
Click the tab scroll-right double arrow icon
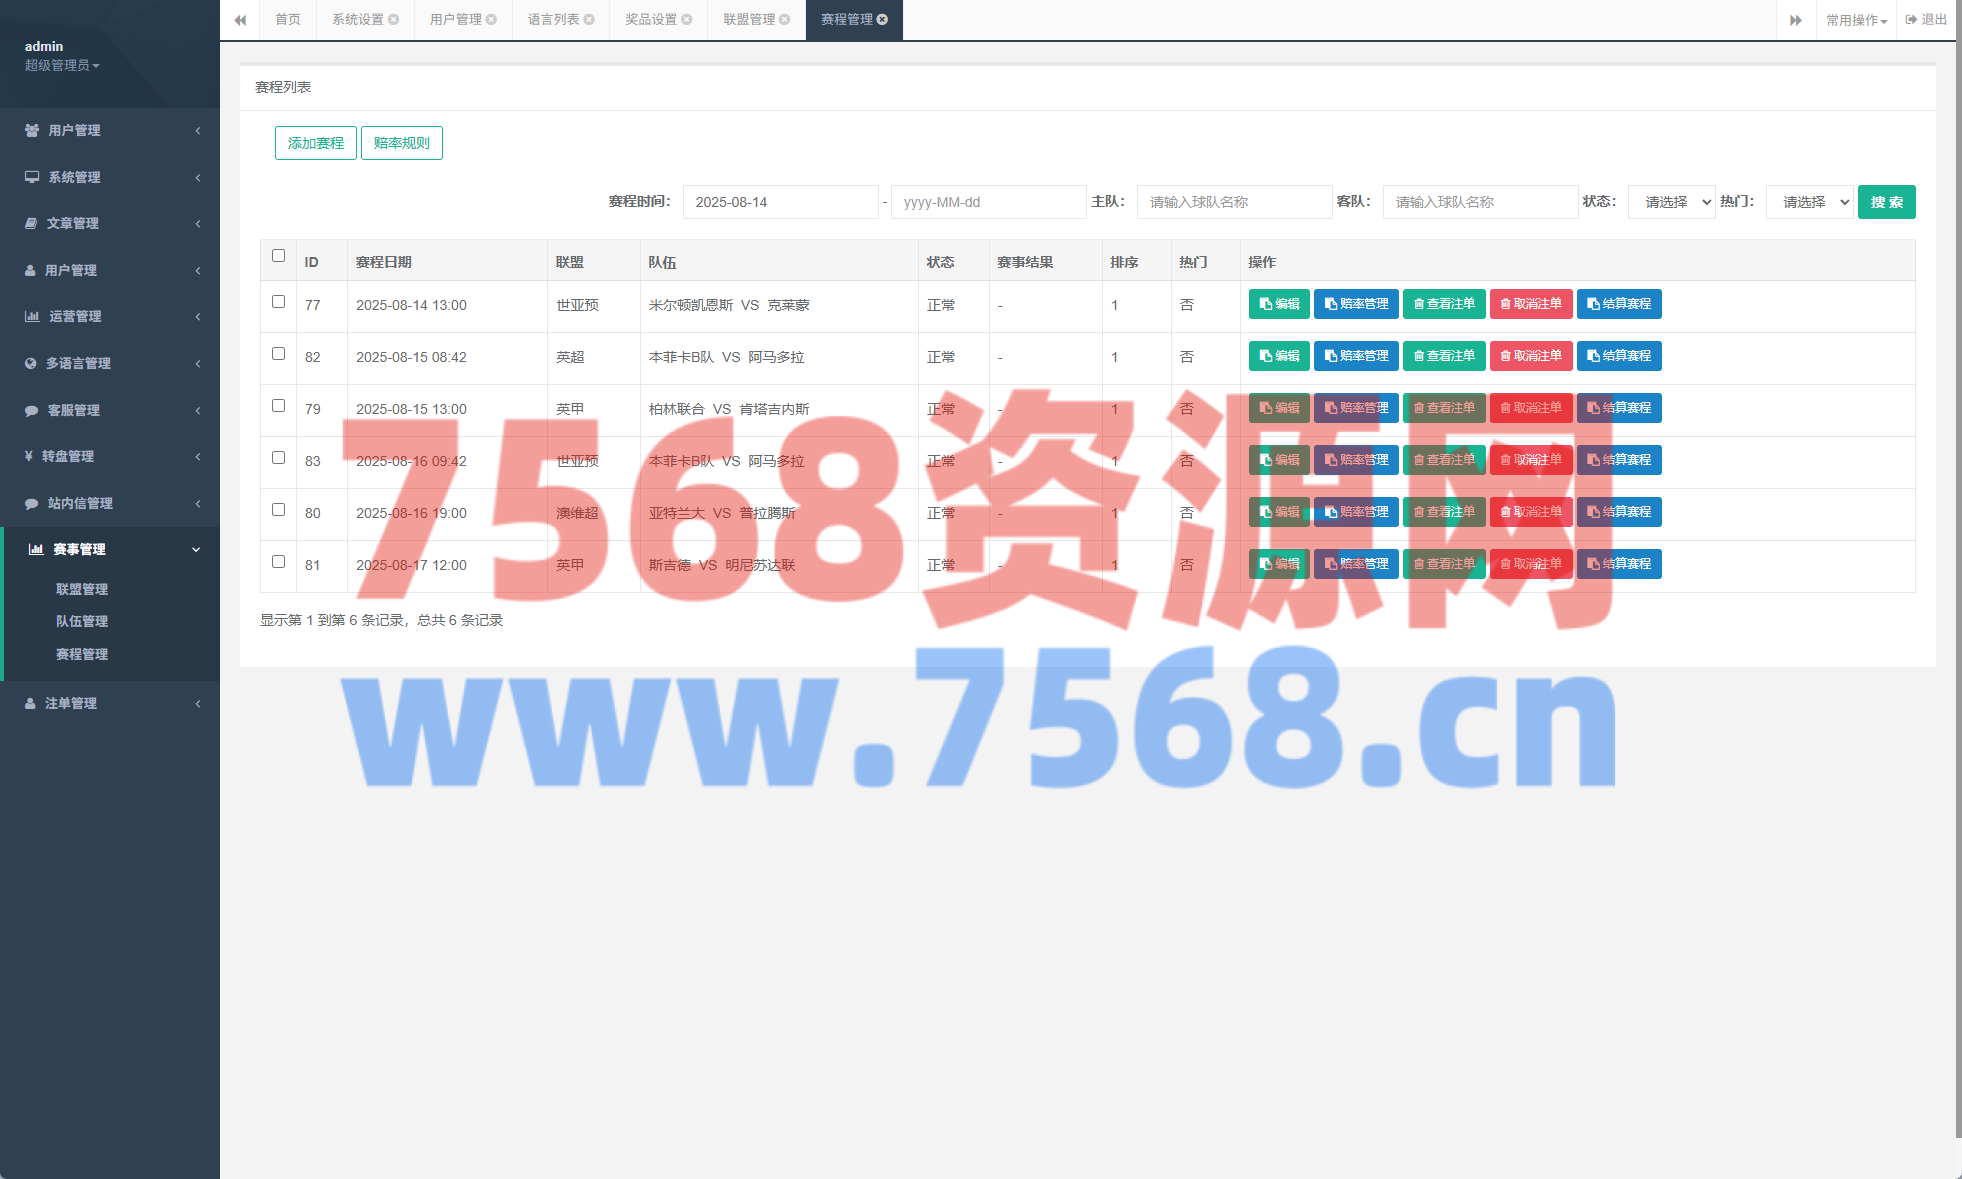click(1795, 20)
